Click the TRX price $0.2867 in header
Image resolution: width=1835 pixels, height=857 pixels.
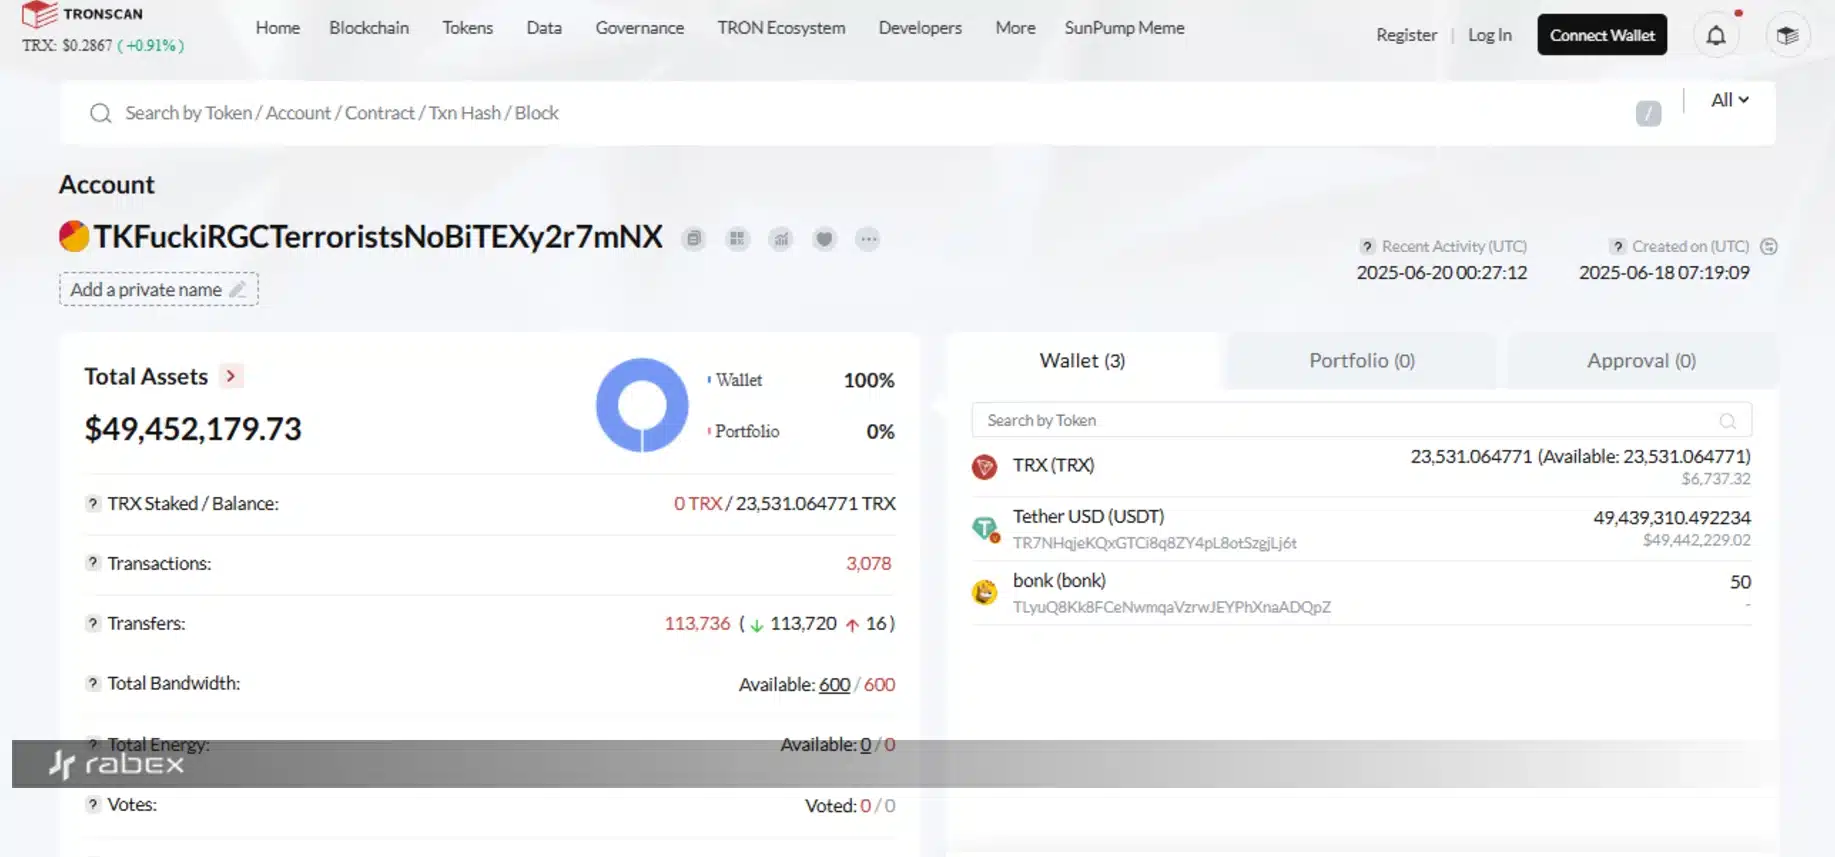click(x=87, y=45)
